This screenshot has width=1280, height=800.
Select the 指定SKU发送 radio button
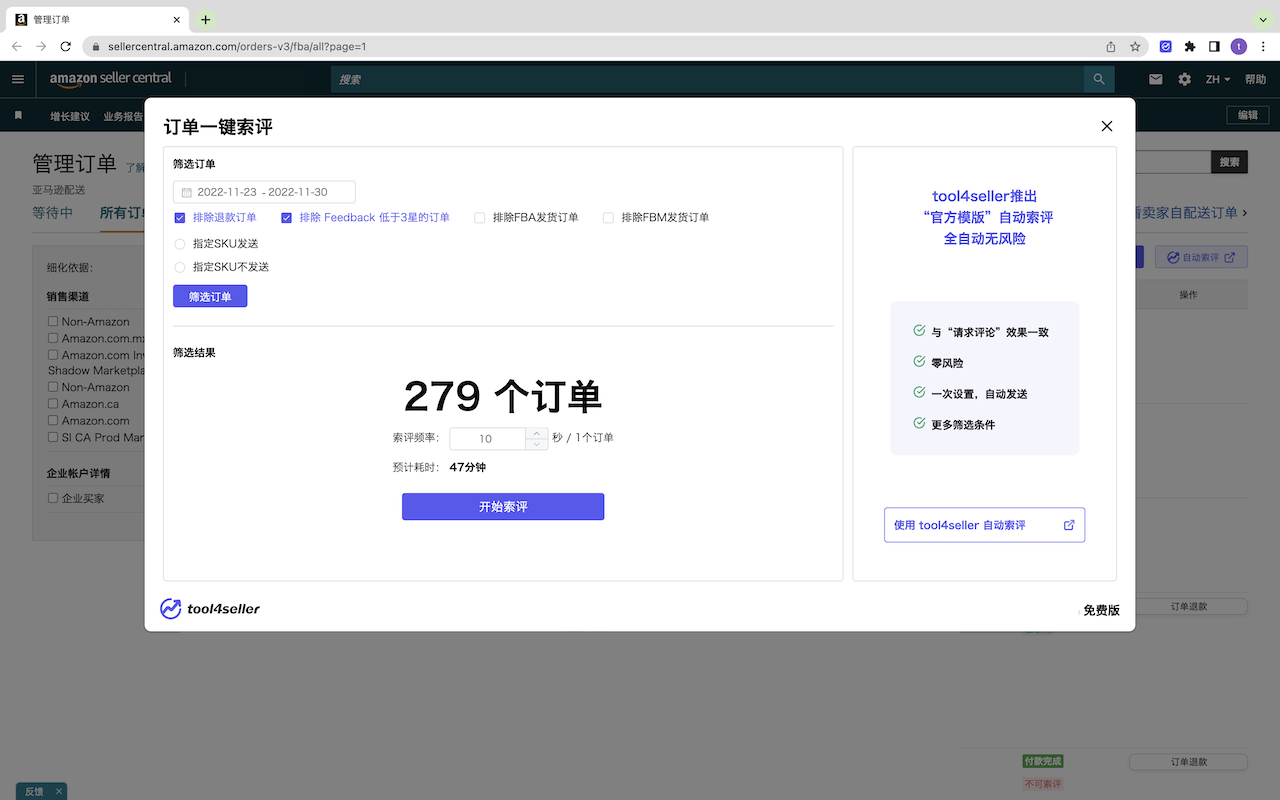pos(180,243)
